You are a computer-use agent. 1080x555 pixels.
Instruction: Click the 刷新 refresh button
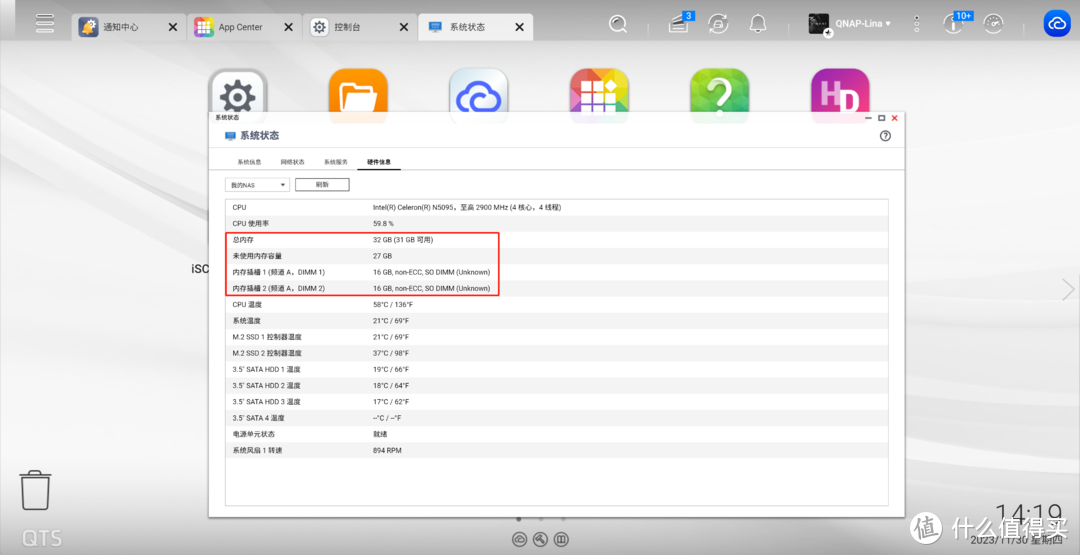click(x=322, y=185)
